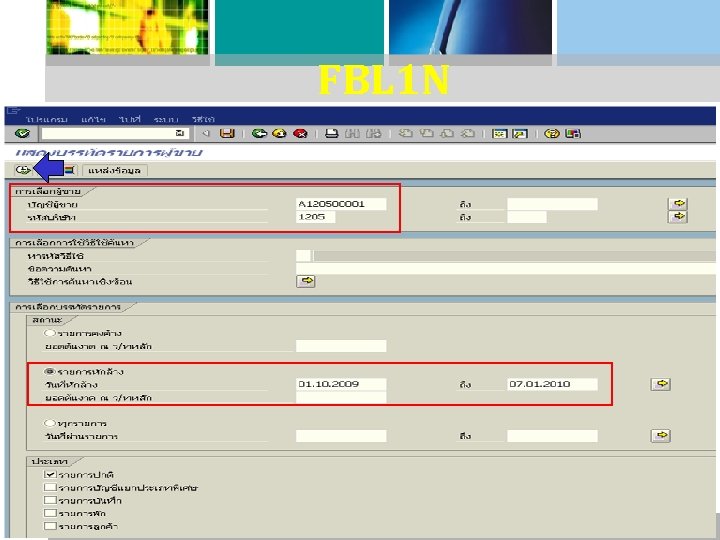
Task: Click the clearing date 'to' field 07.01.2010
Action: (x=552, y=384)
